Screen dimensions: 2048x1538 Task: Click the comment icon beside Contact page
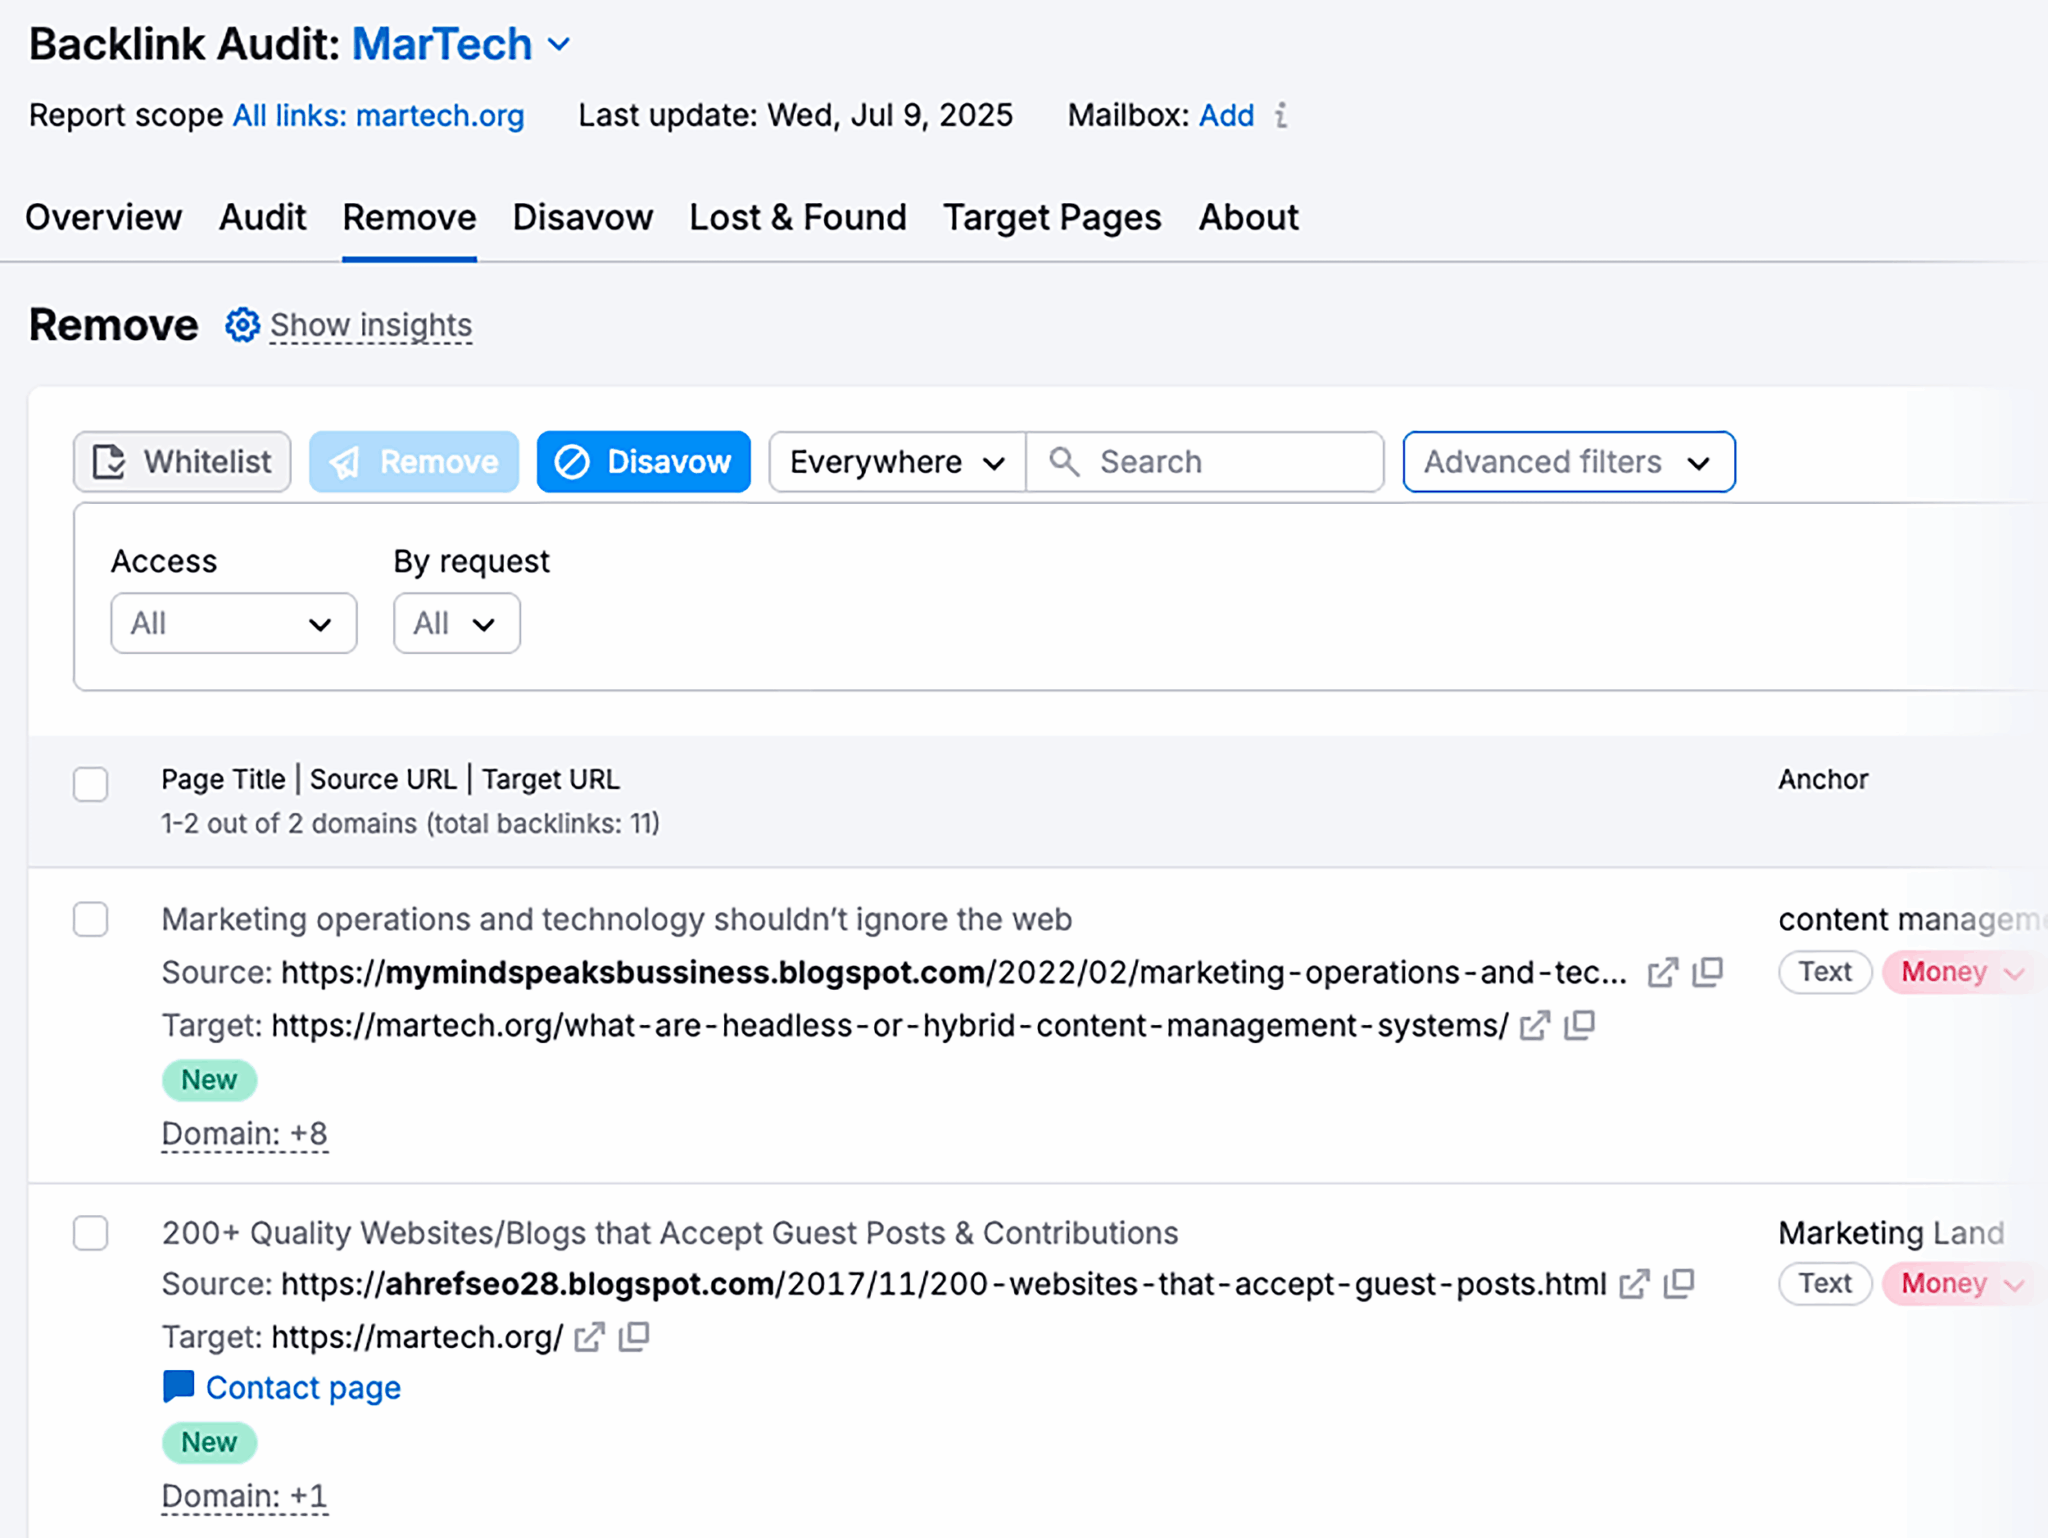(178, 1386)
